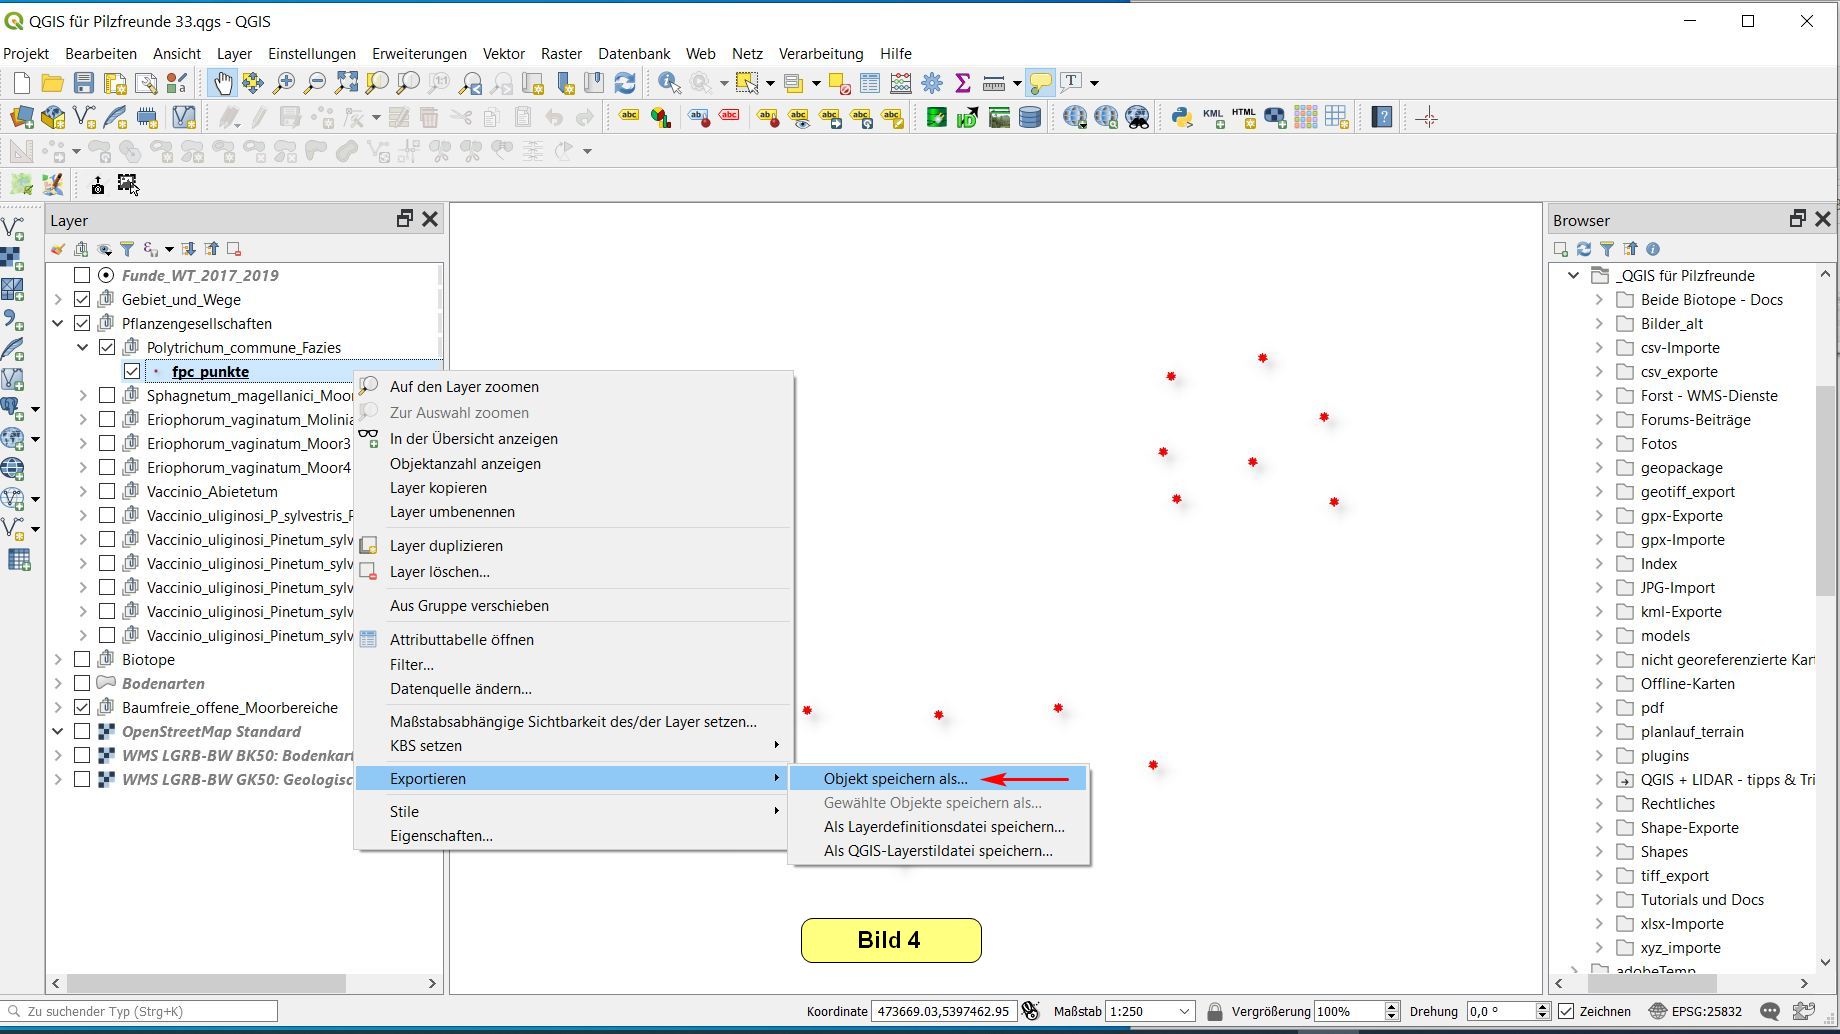Select 'Attributtabelle öffnen' in context menu
This screenshot has width=1840, height=1034.
click(x=461, y=639)
